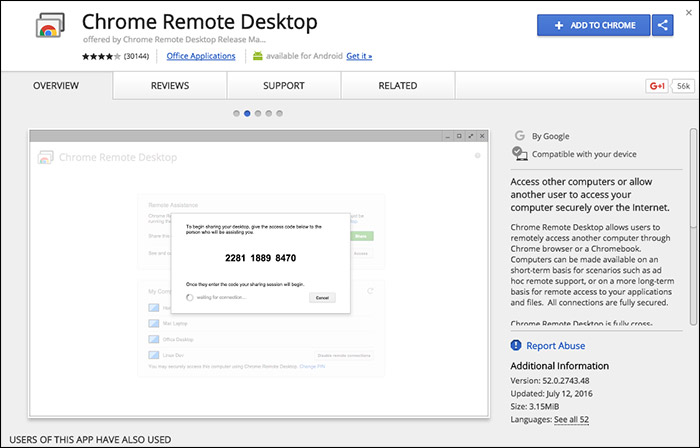Click the share icon button
This screenshot has height=448, width=700.
point(662,26)
